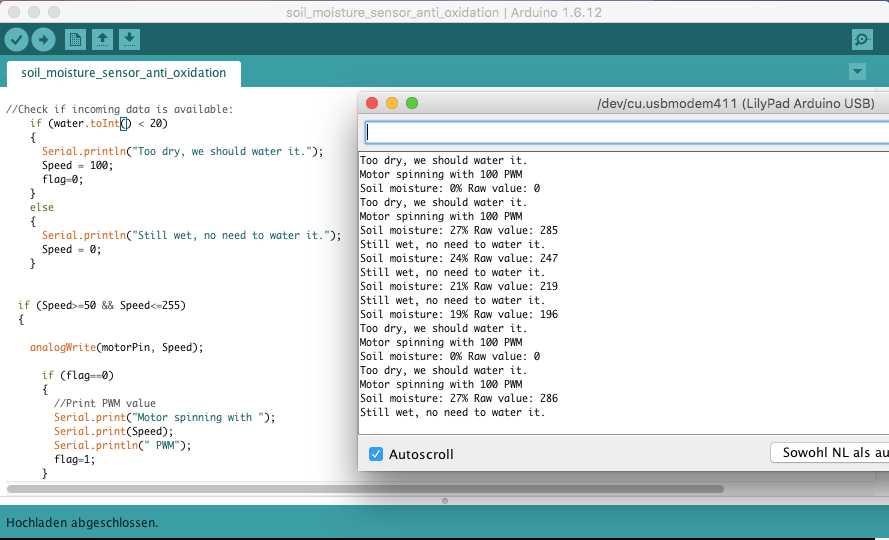Click the code line 'Serial.println(" PWM");'
The height and width of the screenshot is (540, 889).
point(122,445)
